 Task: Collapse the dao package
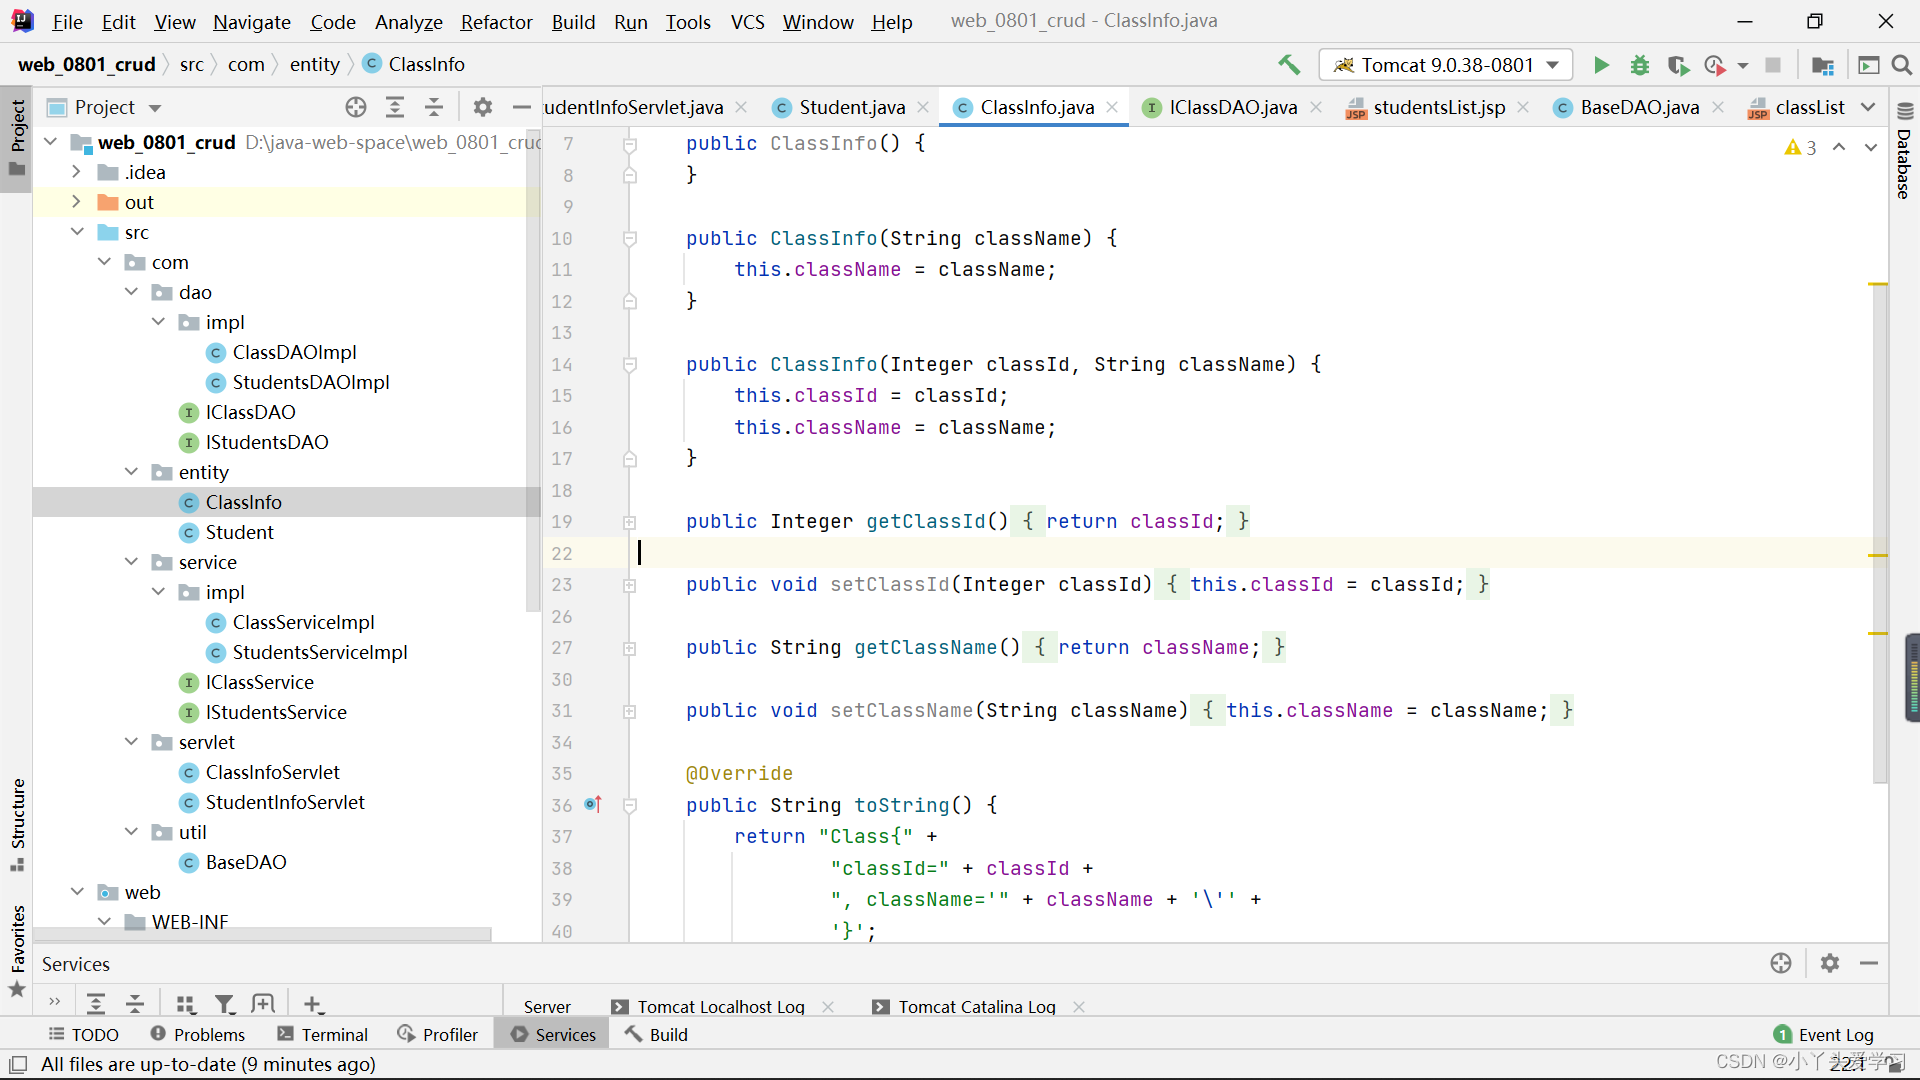[x=131, y=292]
